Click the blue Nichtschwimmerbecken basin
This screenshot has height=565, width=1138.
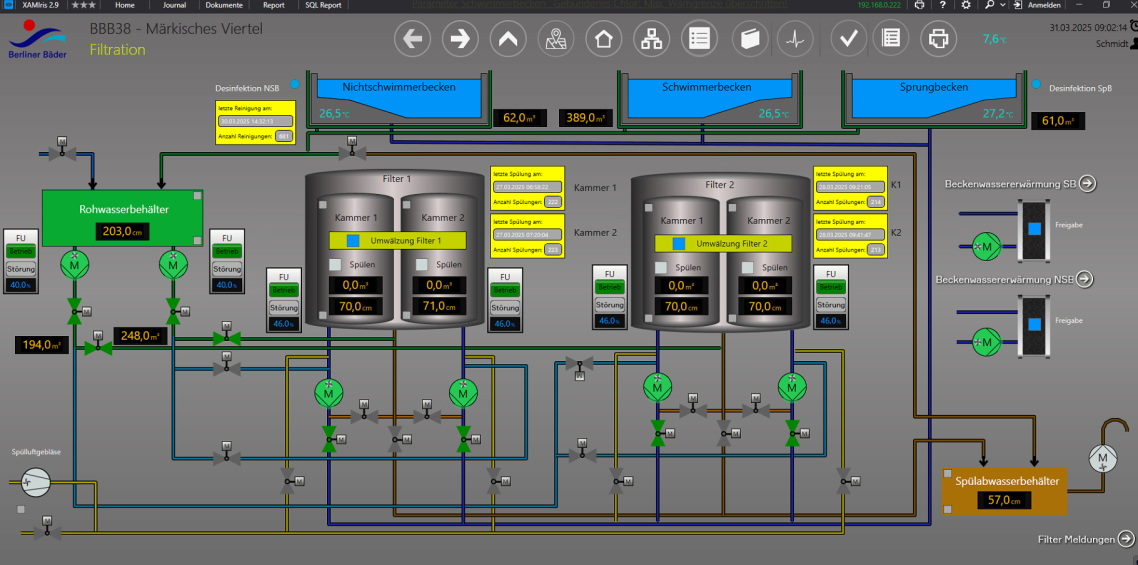[399, 88]
